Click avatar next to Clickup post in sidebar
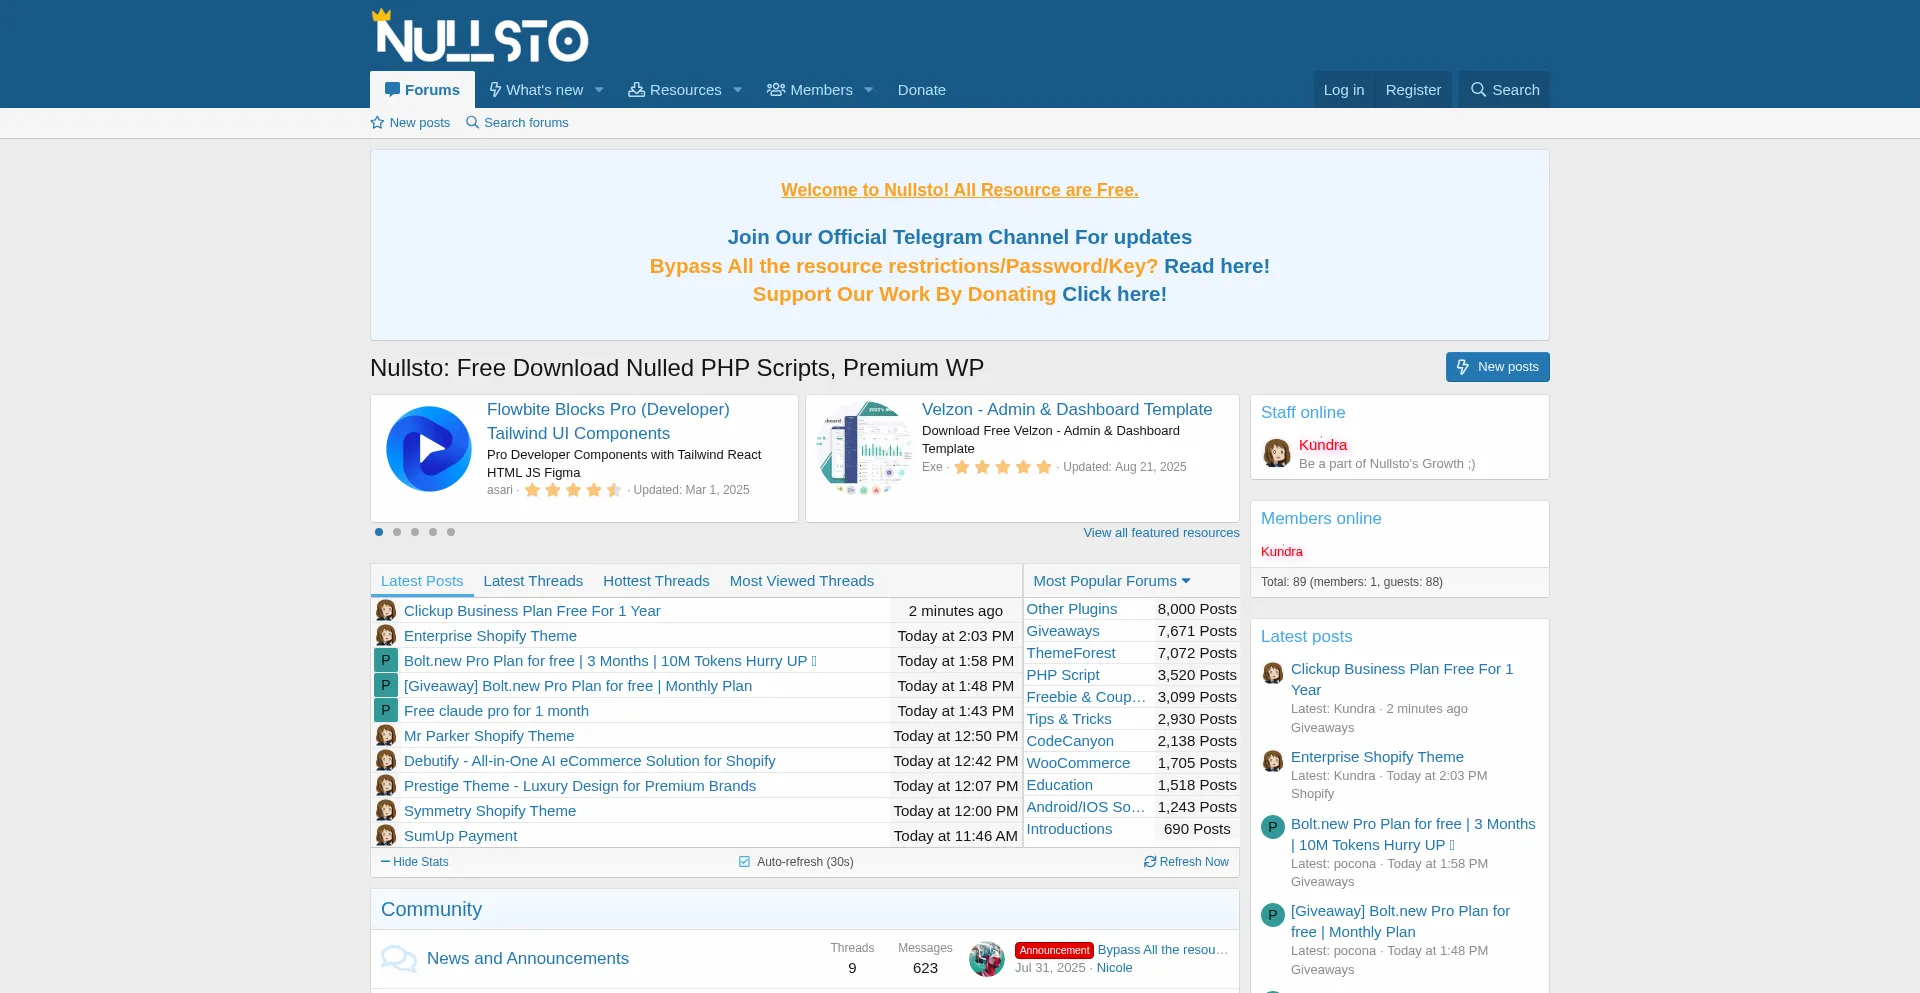The image size is (1920, 993). [1273, 673]
